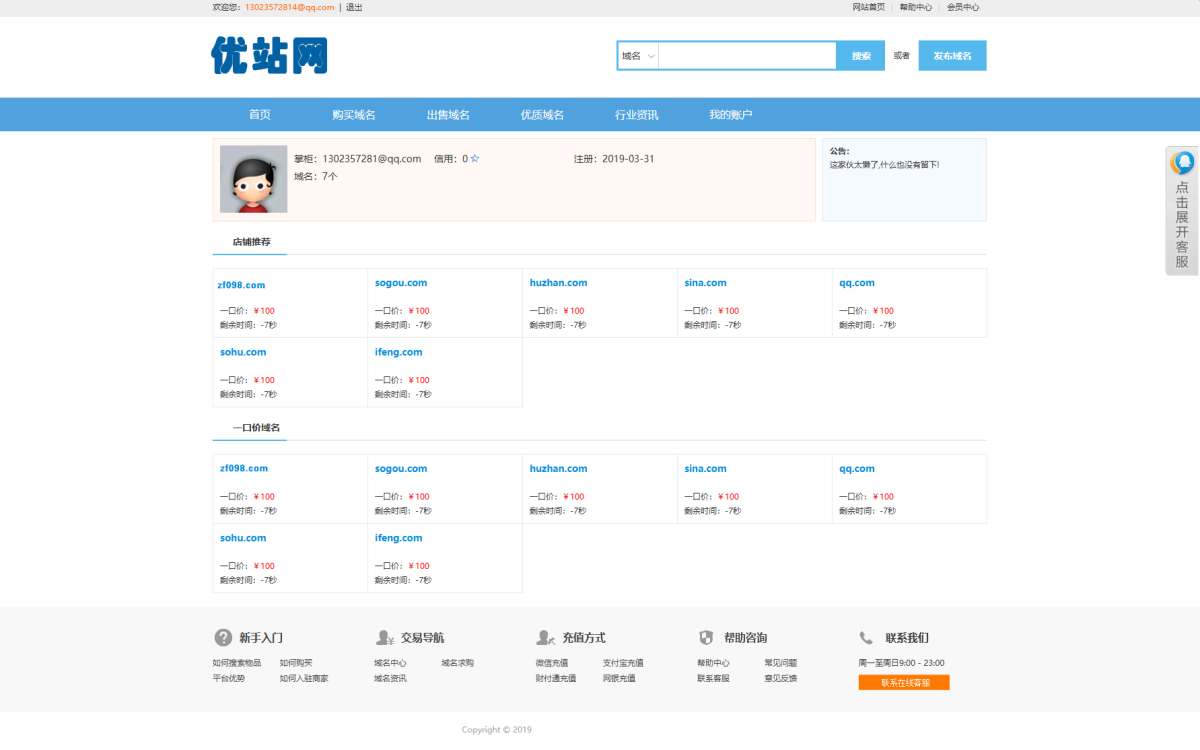The image size is (1200, 750).
Task: Open 常见问题 footer link
Action: pos(781,663)
